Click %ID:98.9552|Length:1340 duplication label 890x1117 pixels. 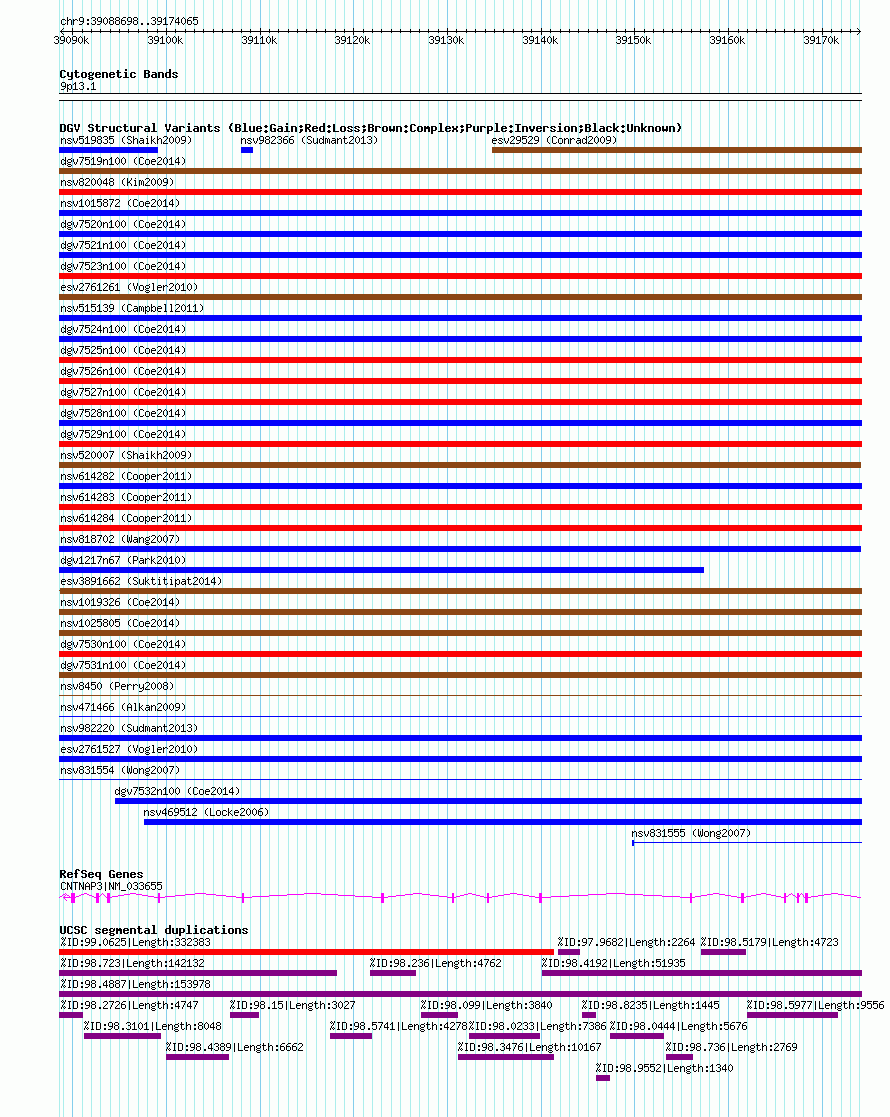tap(665, 1069)
